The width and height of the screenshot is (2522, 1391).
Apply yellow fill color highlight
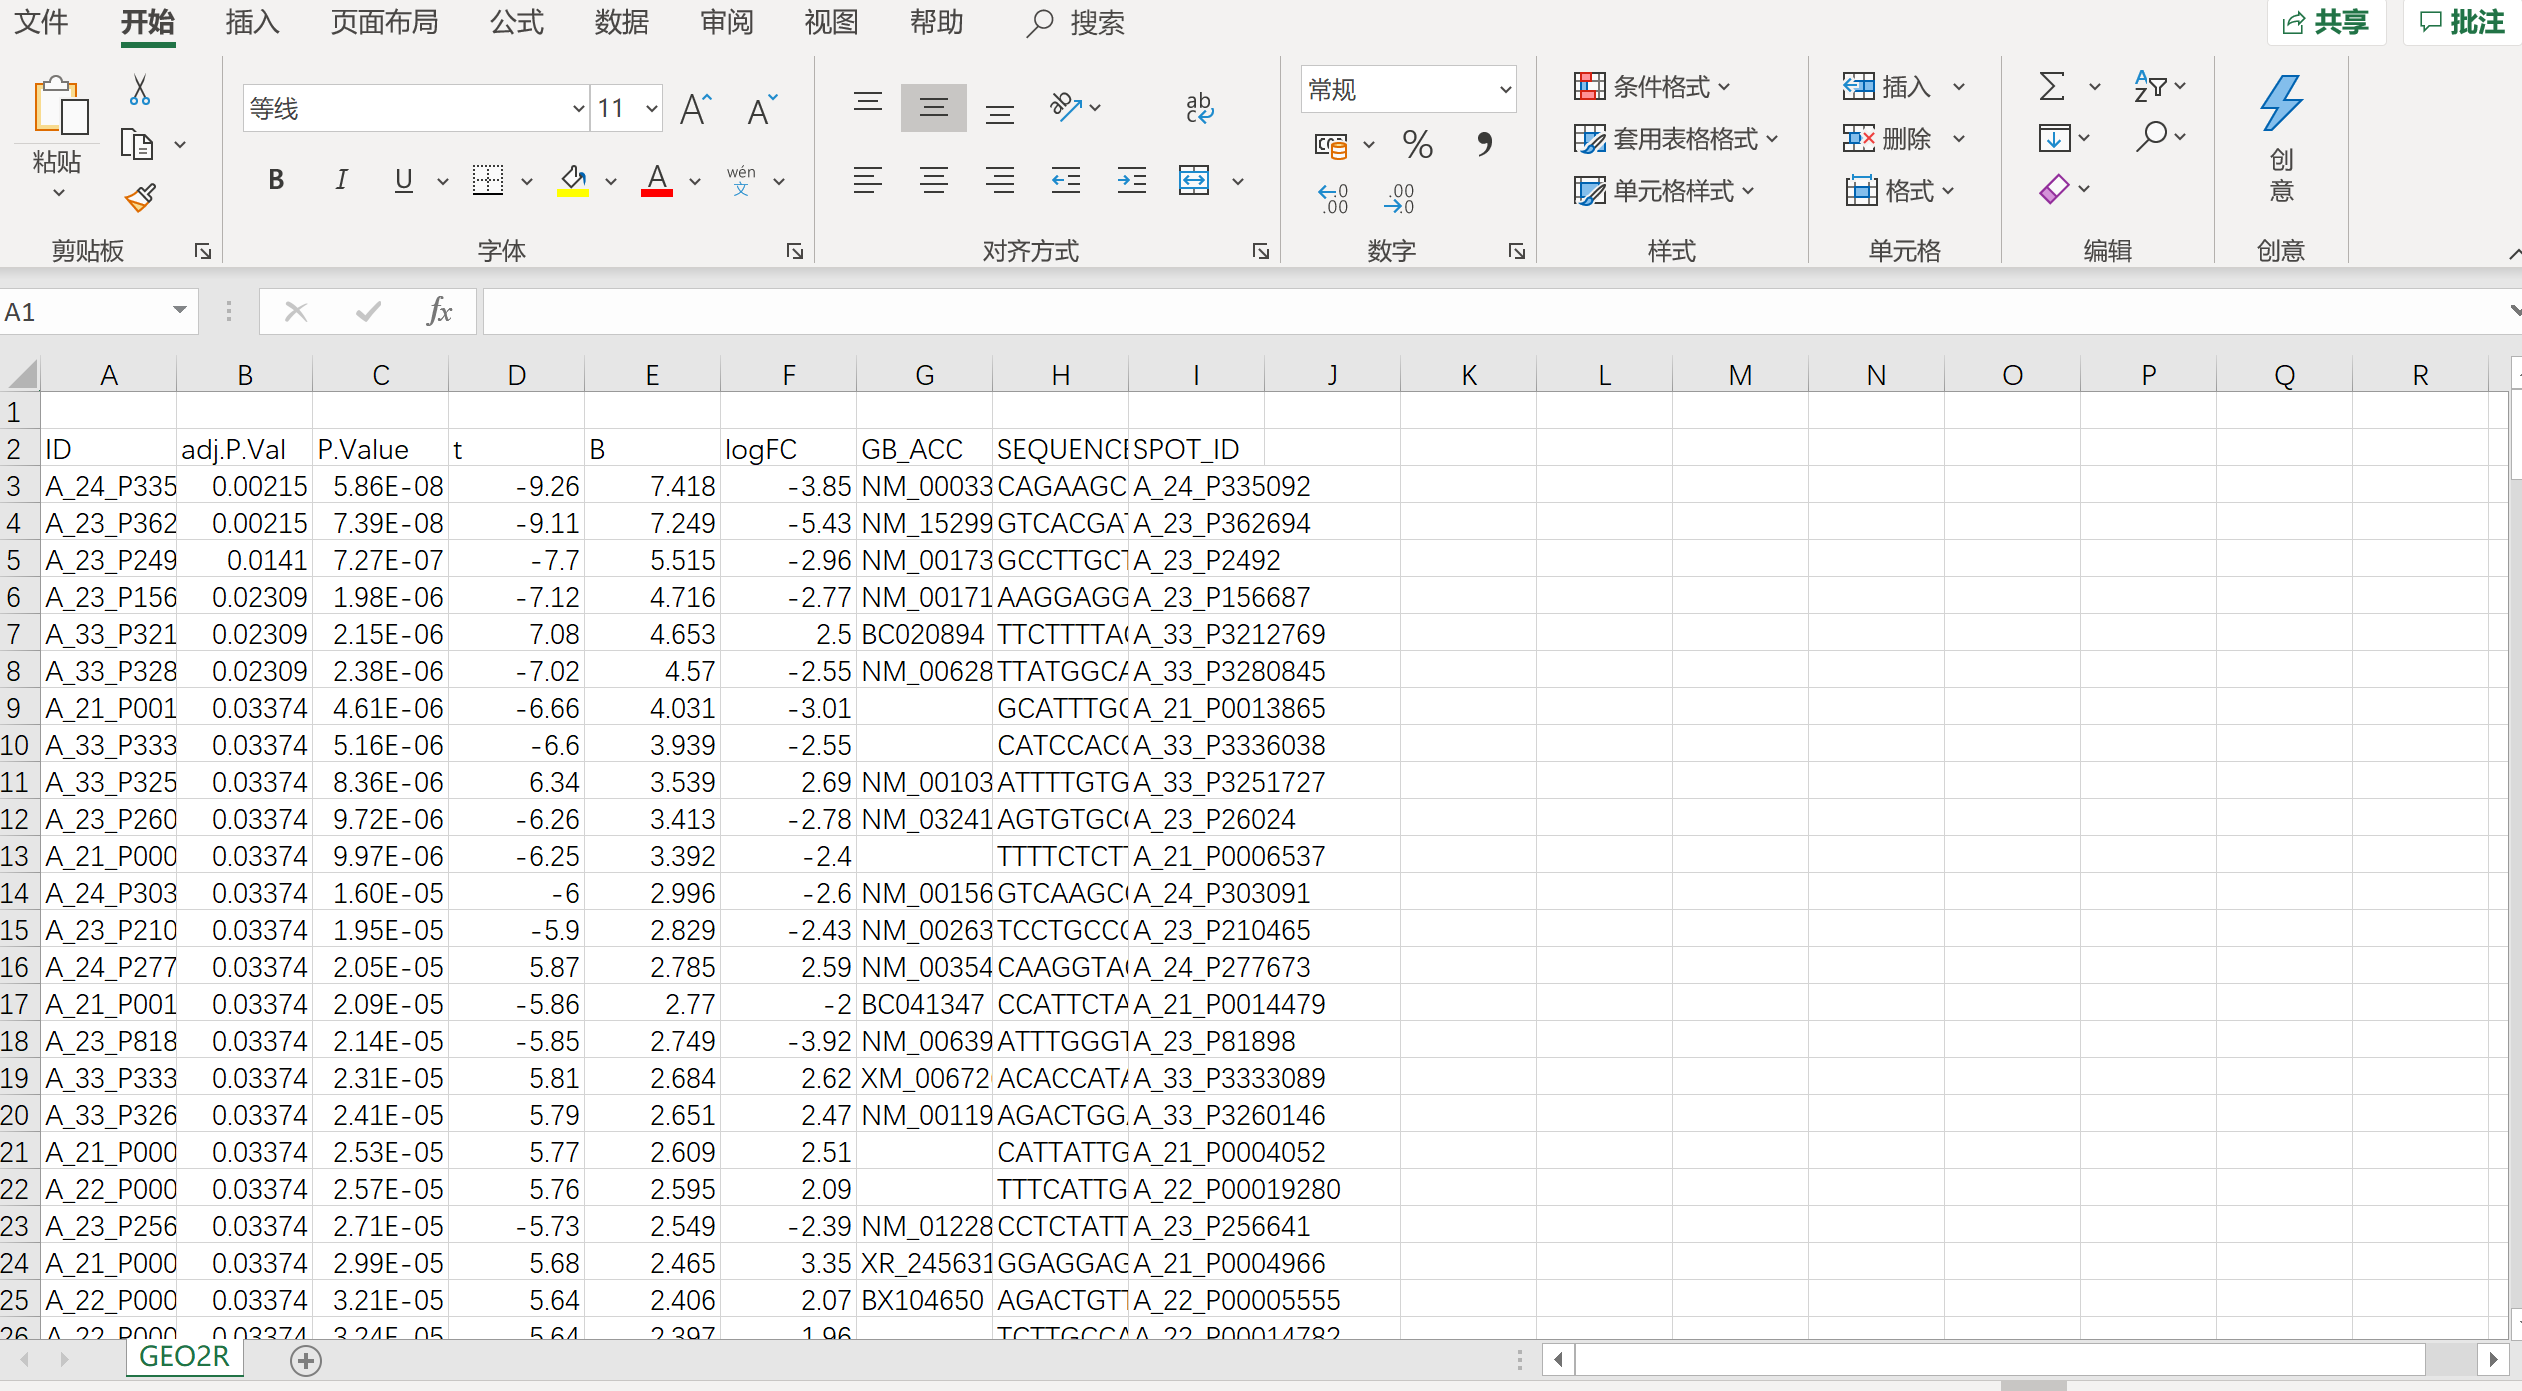[x=573, y=180]
